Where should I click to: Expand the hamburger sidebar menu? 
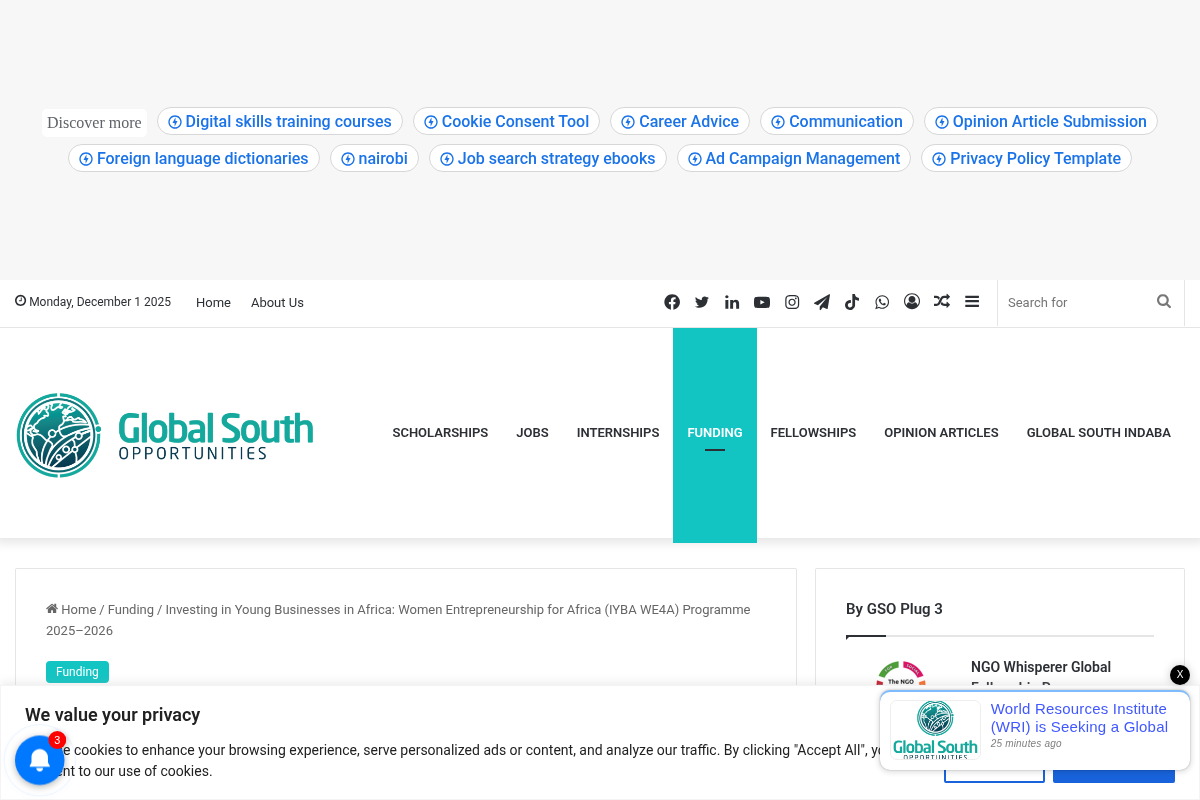tap(972, 302)
